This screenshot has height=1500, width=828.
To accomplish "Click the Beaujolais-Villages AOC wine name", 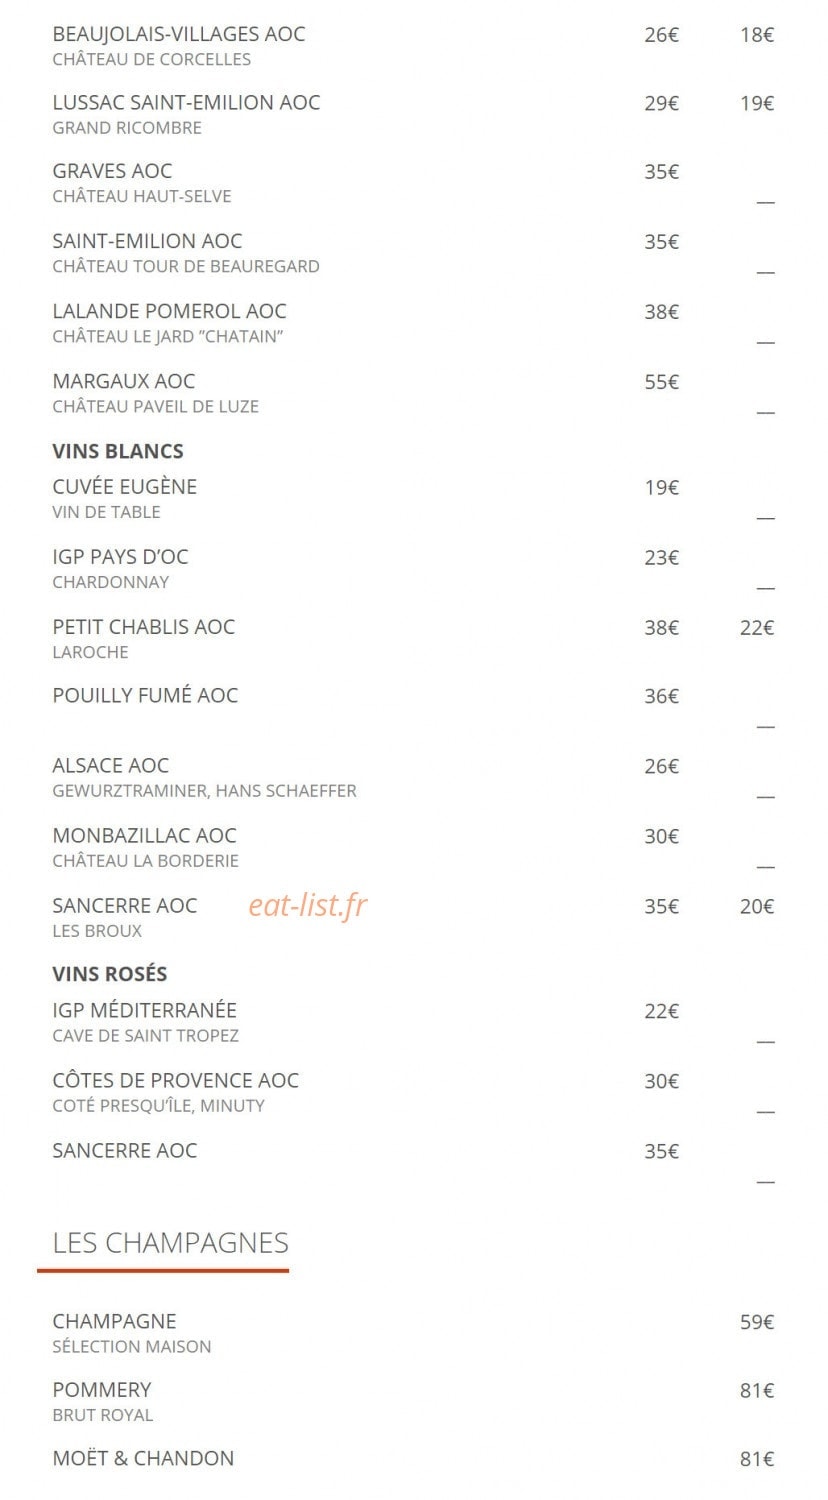I will tap(179, 34).
